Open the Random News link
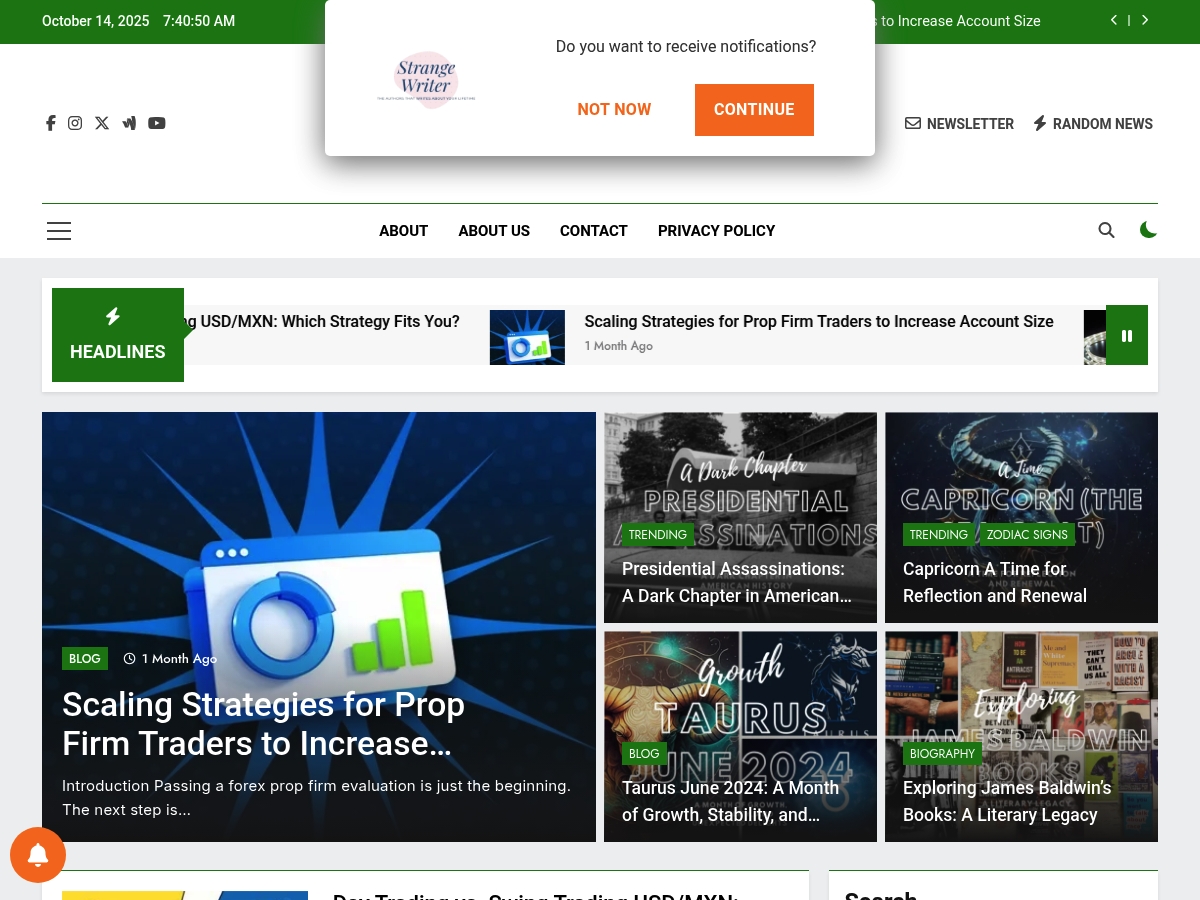This screenshot has width=1200, height=900. point(1093,124)
